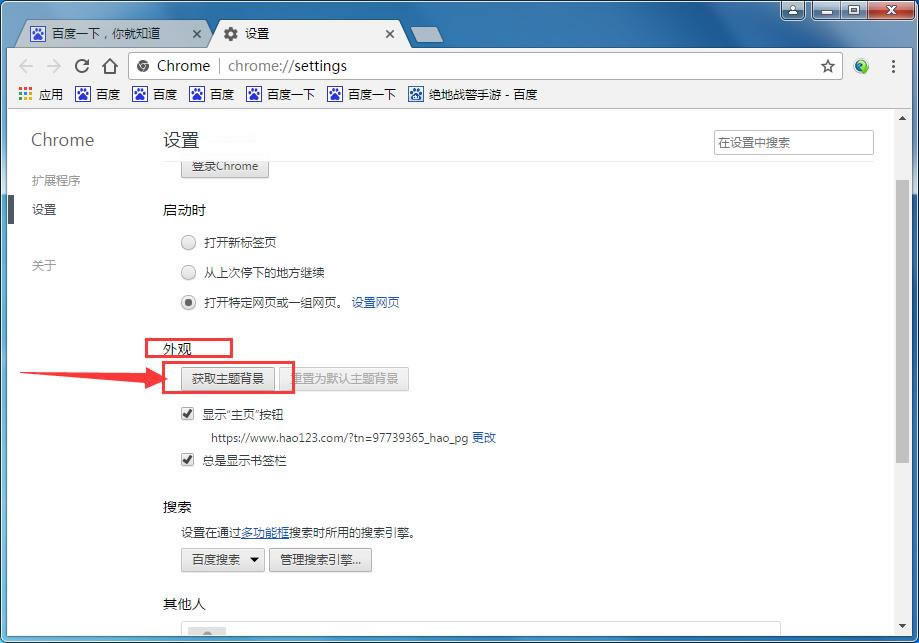Screen dimensions: 919x643
Task: Open 百度搜索 search engine dropdown
Action: [223, 560]
